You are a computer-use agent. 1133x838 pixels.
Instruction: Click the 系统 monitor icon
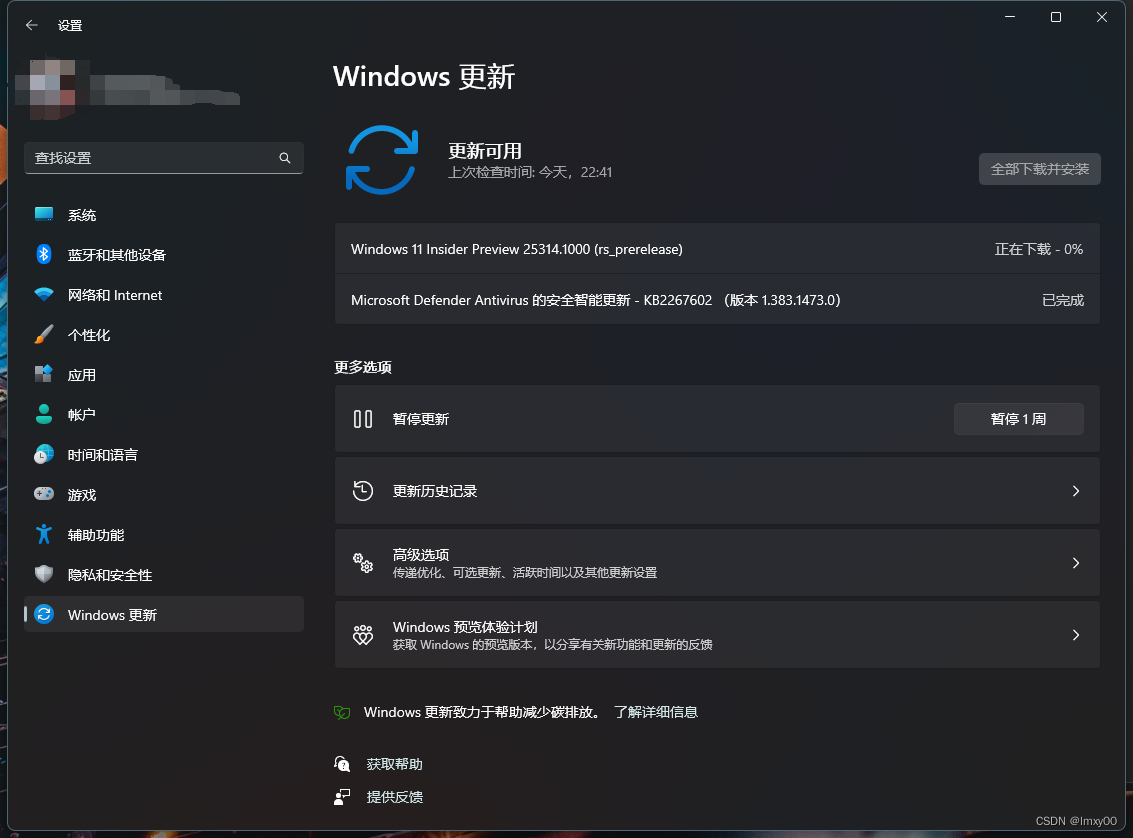tap(44, 215)
